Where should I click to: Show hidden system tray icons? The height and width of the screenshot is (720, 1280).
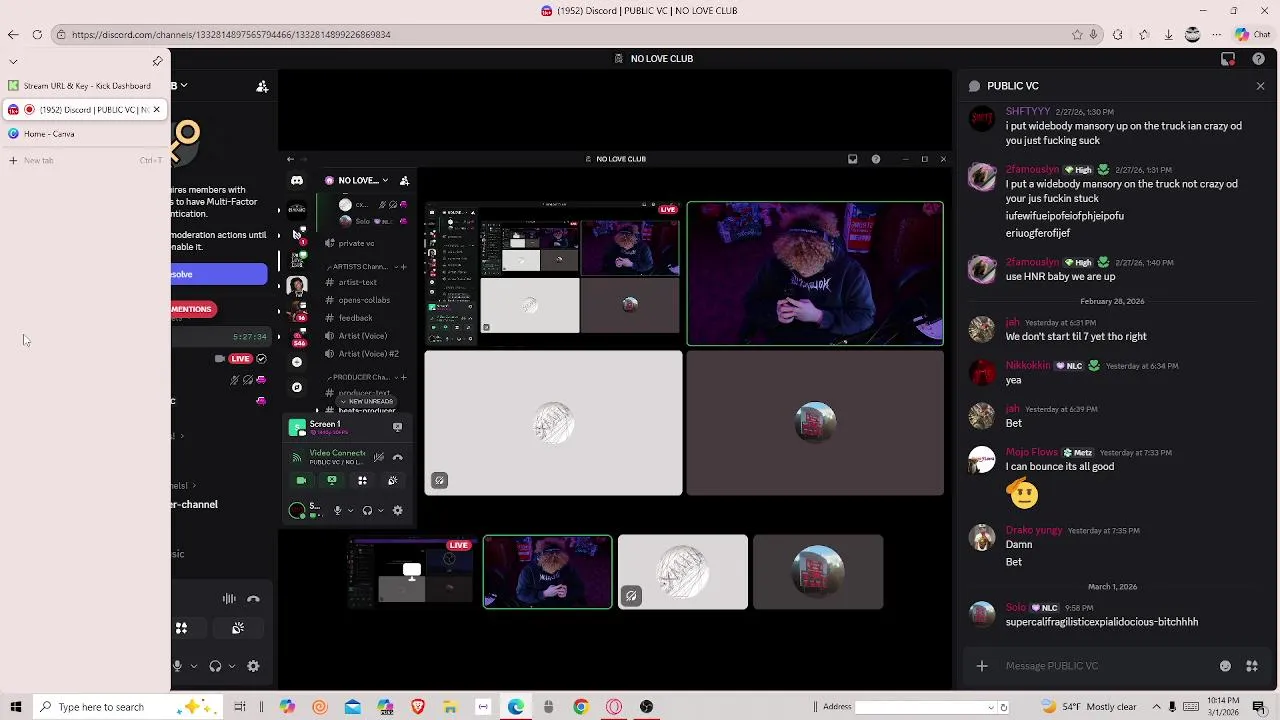(x=1156, y=707)
